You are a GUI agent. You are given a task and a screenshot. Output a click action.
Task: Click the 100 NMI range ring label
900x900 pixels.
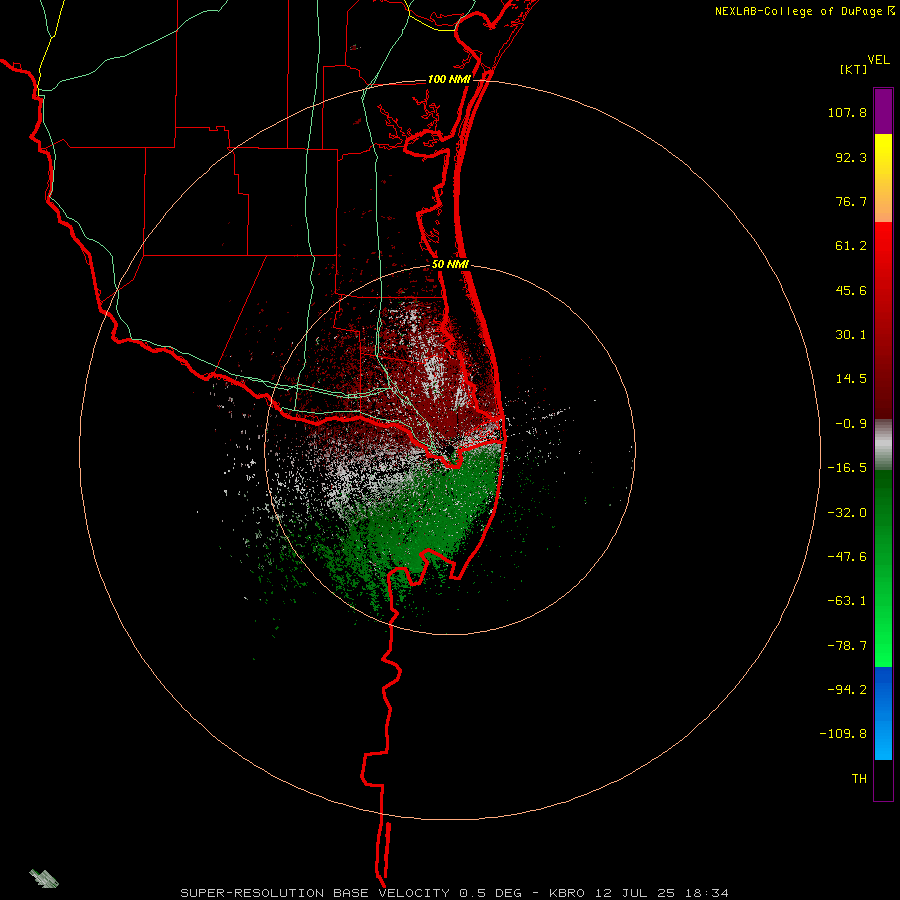(x=449, y=79)
